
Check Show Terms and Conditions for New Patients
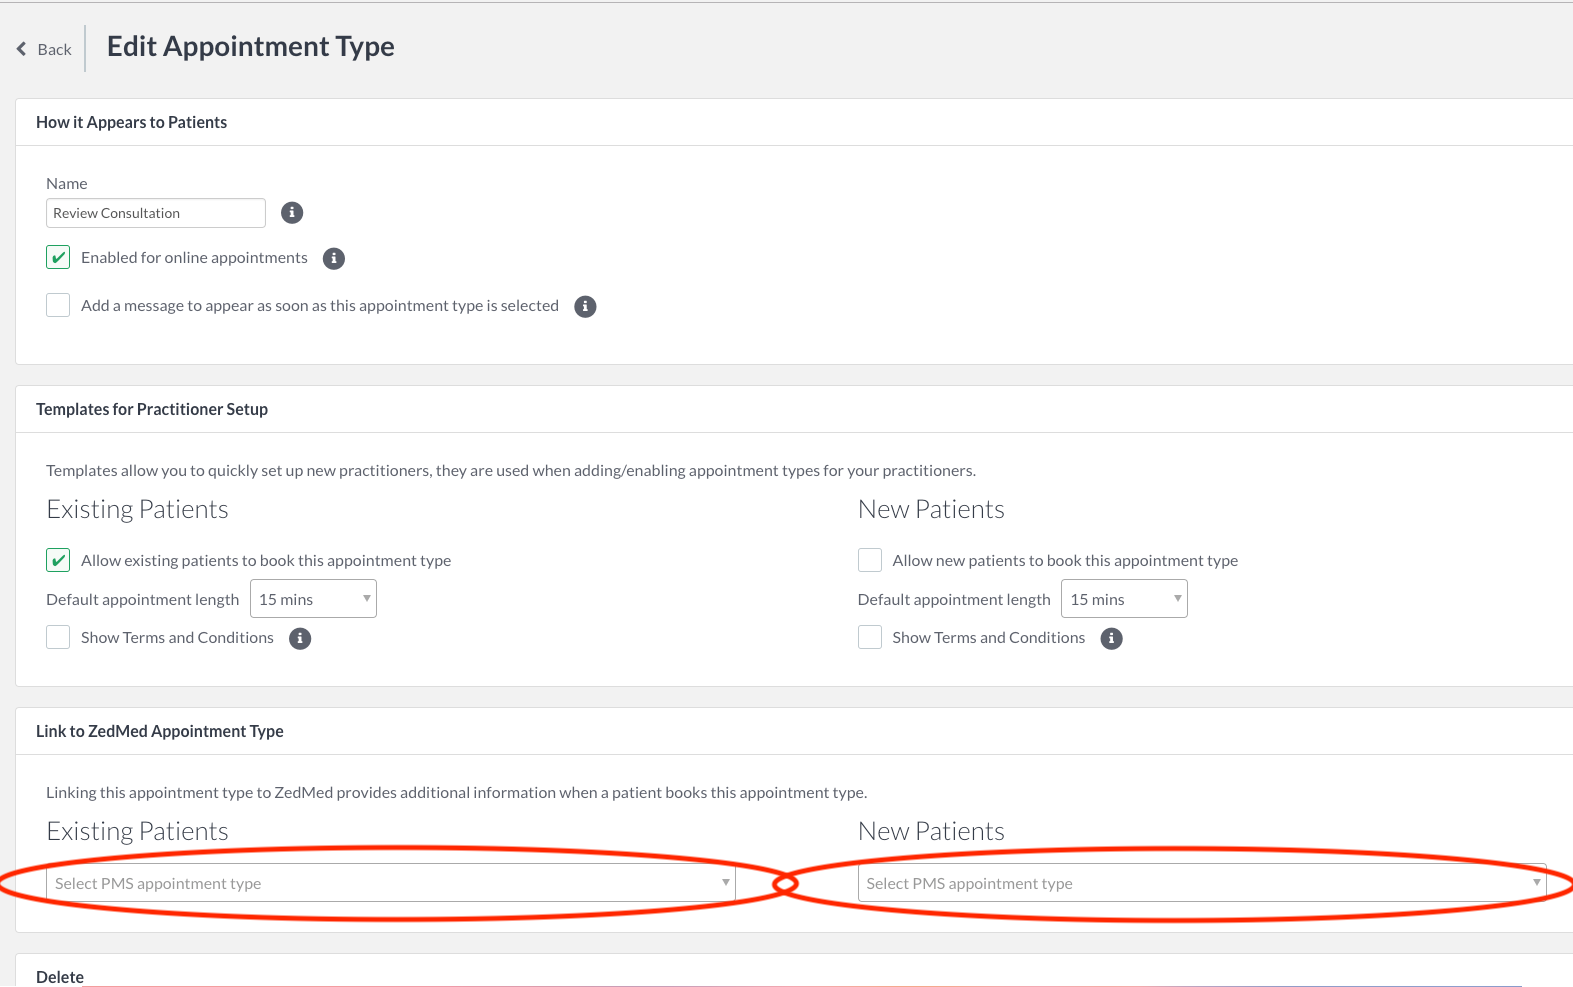click(x=870, y=638)
